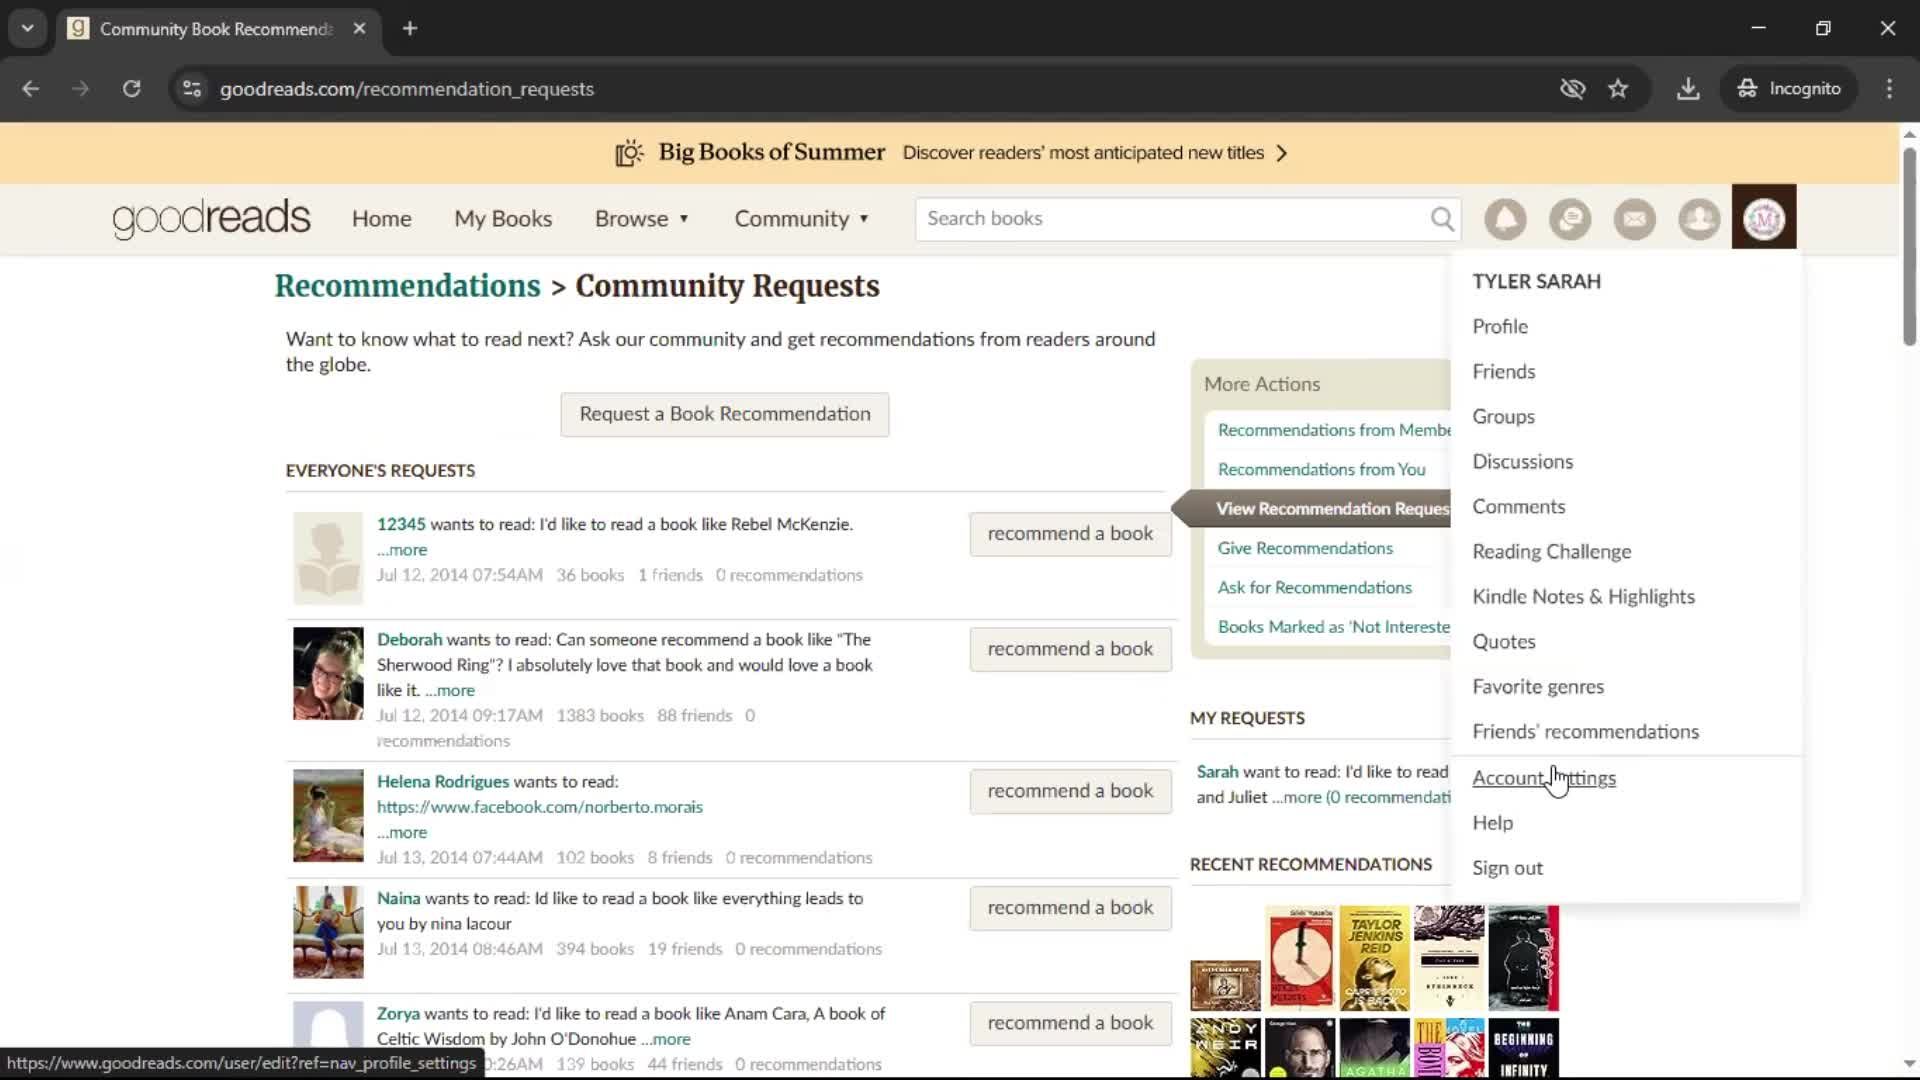Select Discussions in user menu
1920x1080 pixels.
pyautogui.click(x=1522, y=461)
